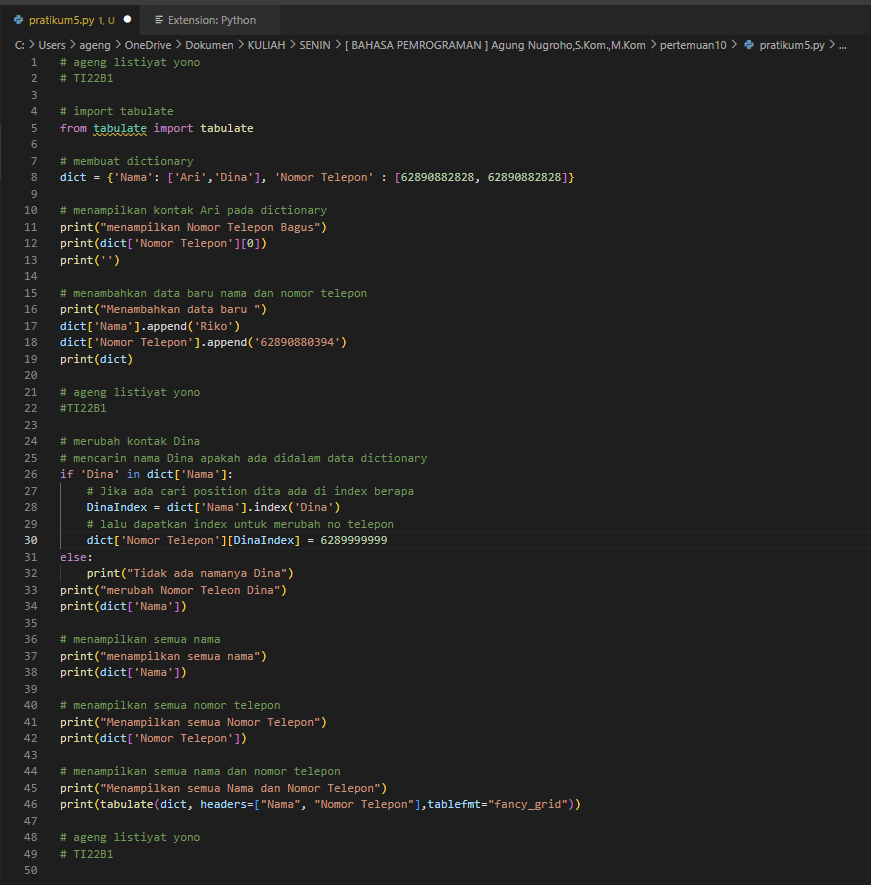Image resolution: width=871 pixels, height=885 pixels.
Task: Click line number 8 in gutter
Action: [x=34, y=177]
